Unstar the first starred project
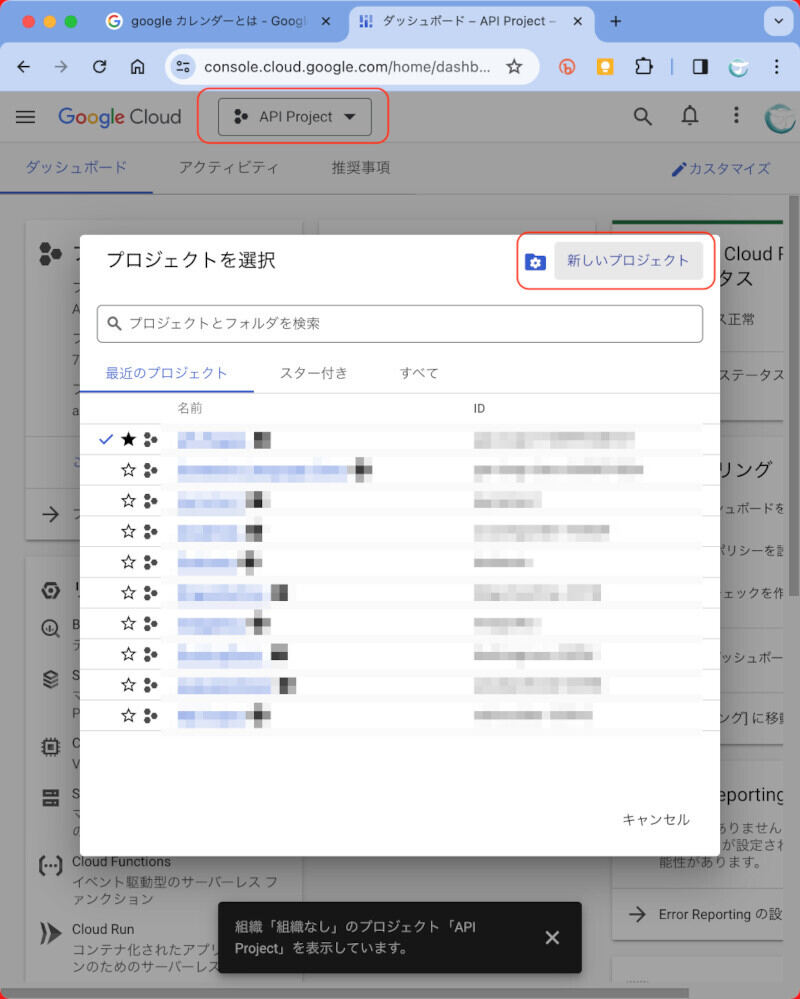 pos(128,439)
